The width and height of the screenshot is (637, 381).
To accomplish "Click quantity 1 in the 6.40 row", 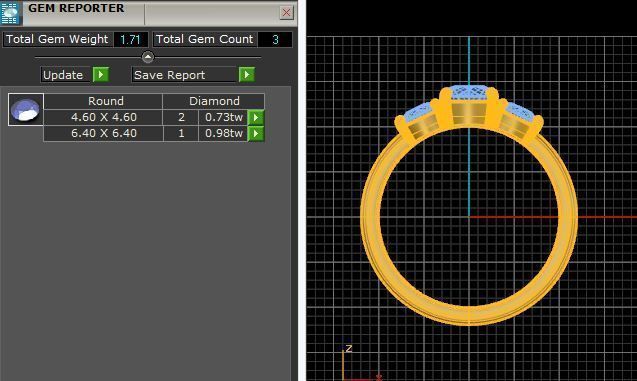I will tap(181, 133).
